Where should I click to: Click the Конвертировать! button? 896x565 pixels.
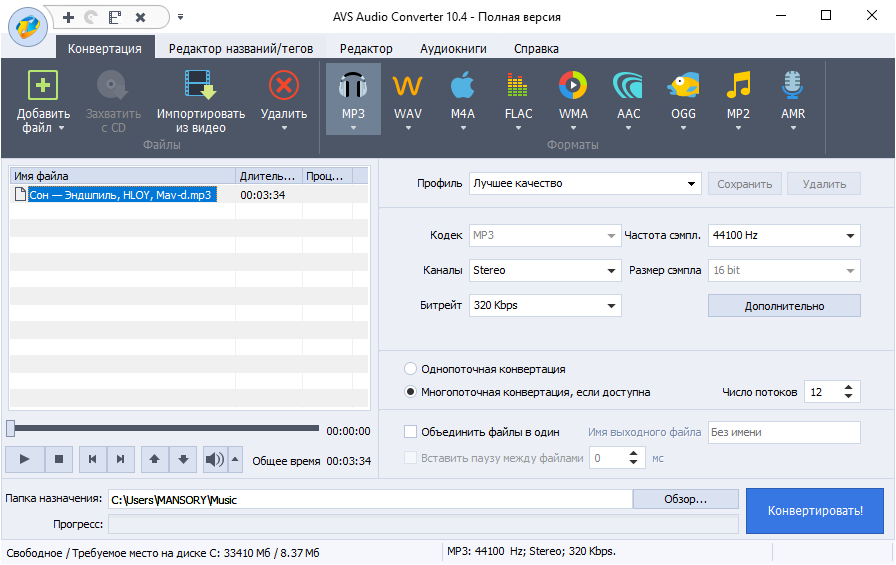point(815,511)
